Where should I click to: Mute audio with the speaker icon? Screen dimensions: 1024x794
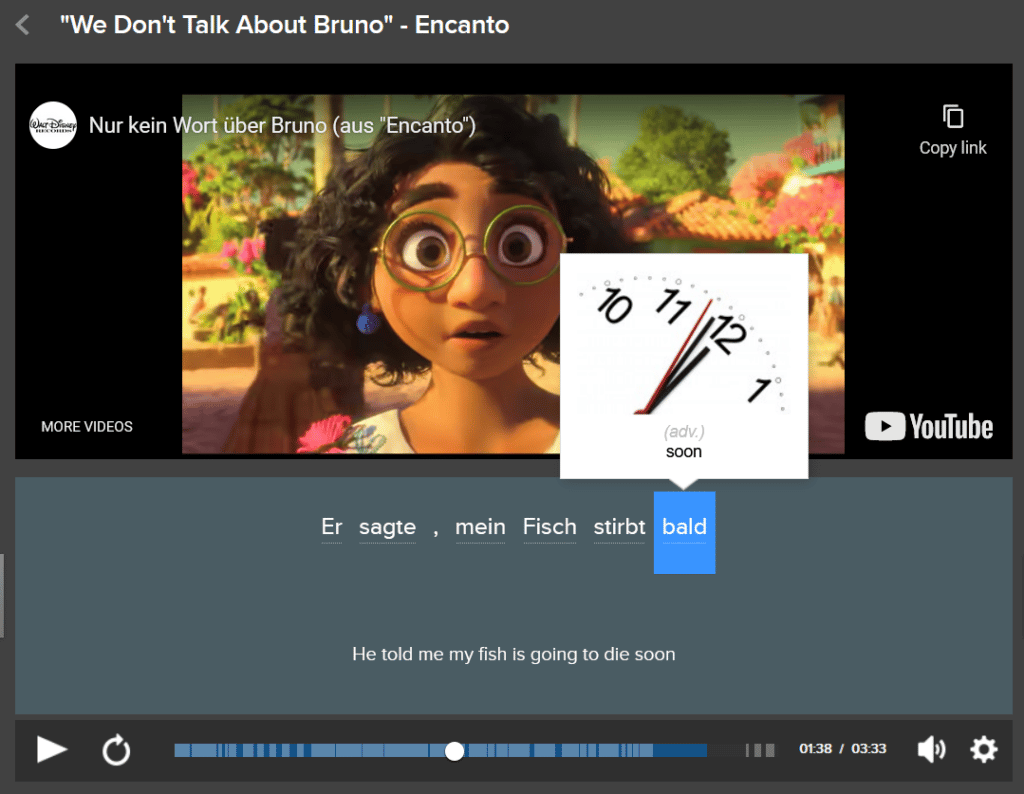(x=931, y=749)
